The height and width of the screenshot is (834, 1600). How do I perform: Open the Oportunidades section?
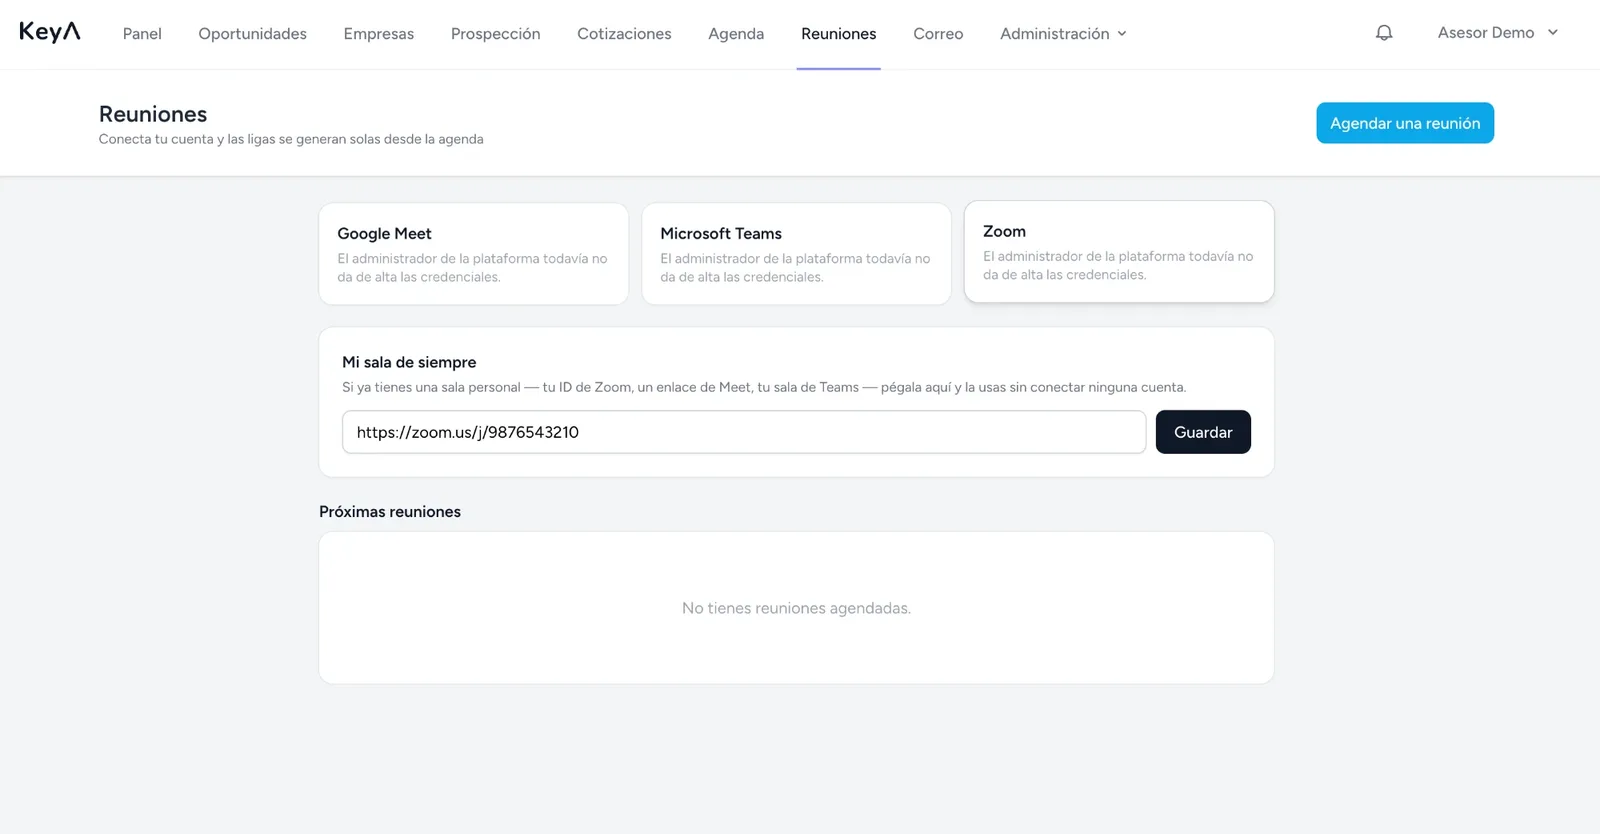pyautogui.click(x=253, y=34)
